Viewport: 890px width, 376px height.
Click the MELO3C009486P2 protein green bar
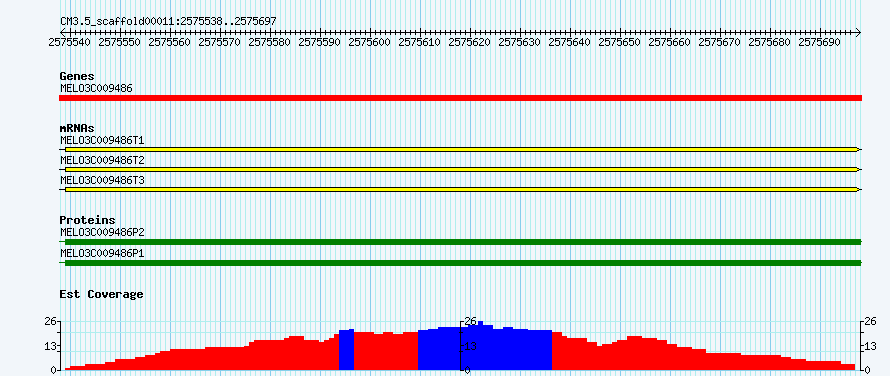pos(460,242)
